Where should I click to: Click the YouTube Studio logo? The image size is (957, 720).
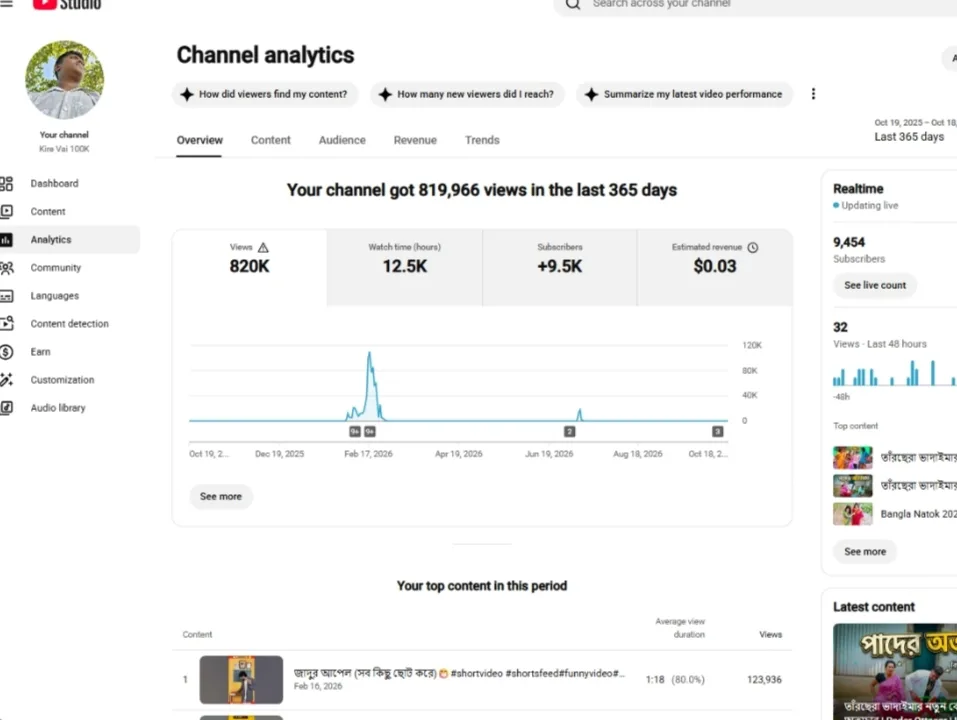tap(67, 4)
